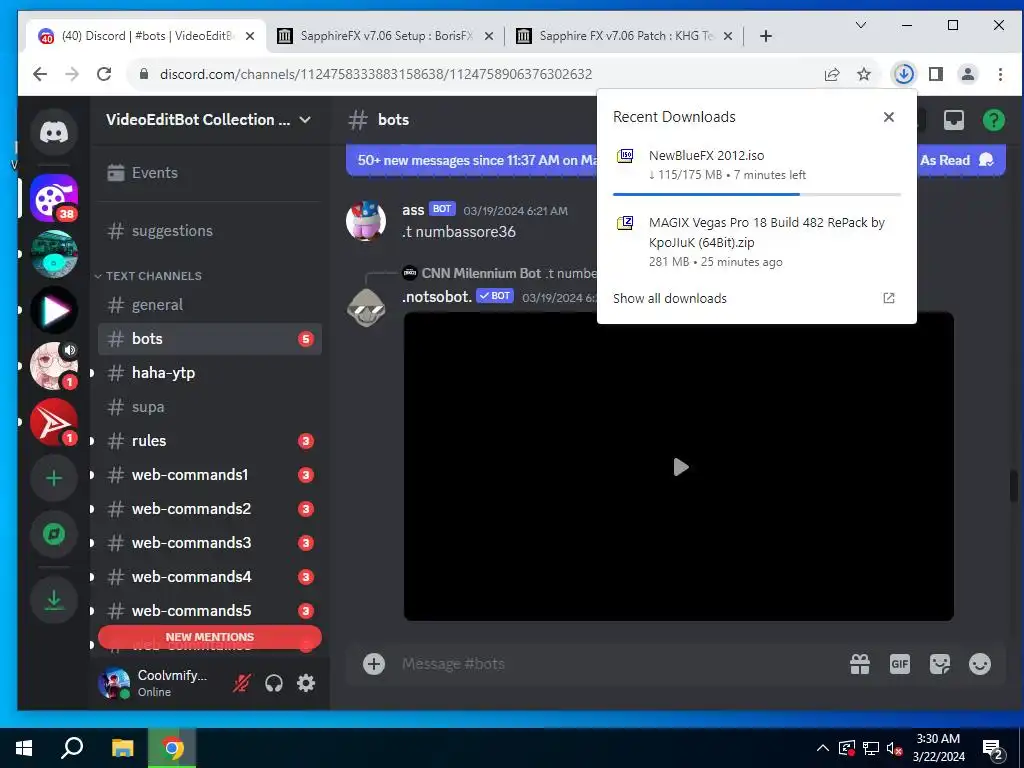This screenshot has height=768, width=1024.
Task: Open the general channel
Action: coord(209,305)
